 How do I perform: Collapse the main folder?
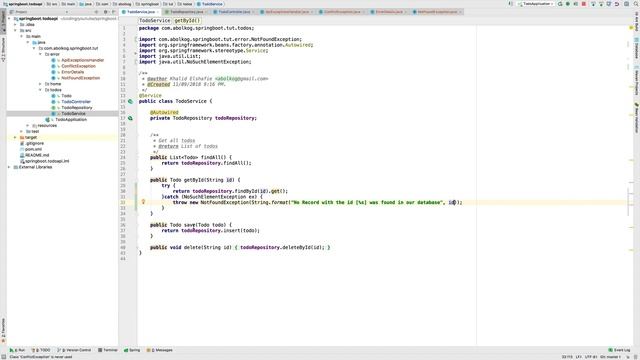point(22,36)
